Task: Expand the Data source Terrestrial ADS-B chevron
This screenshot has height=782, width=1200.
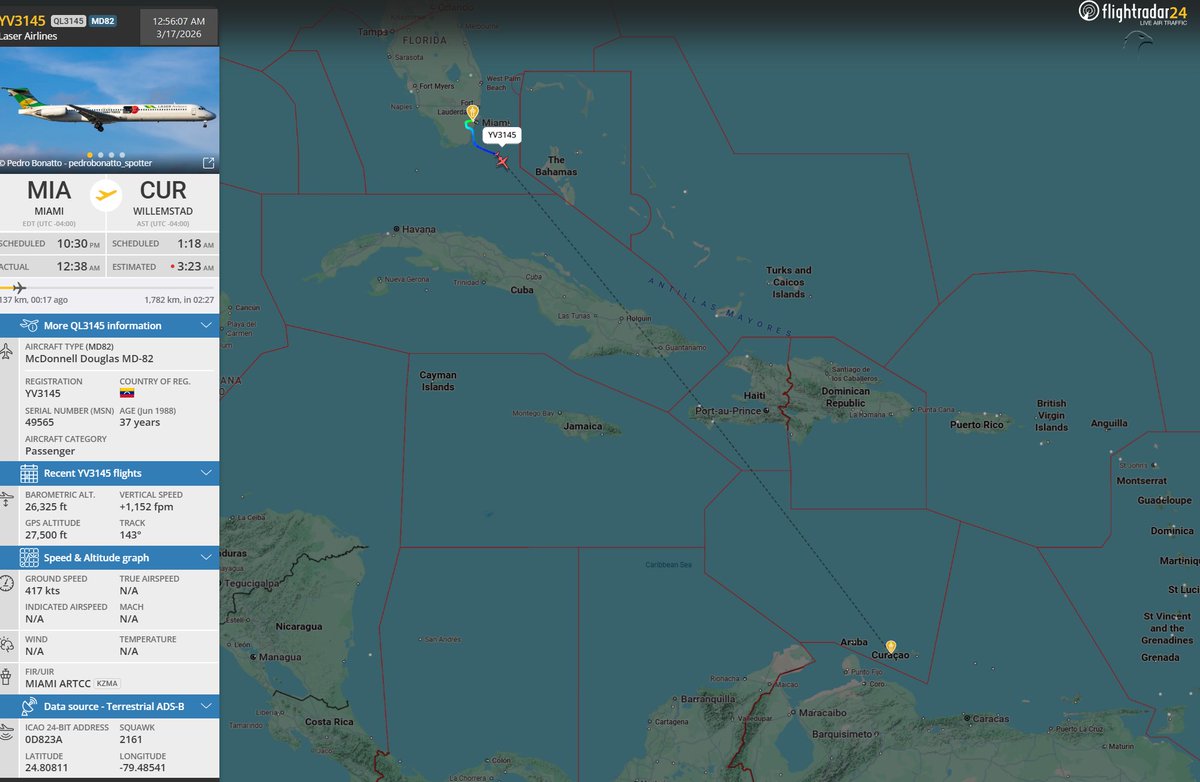Action: 206,706
